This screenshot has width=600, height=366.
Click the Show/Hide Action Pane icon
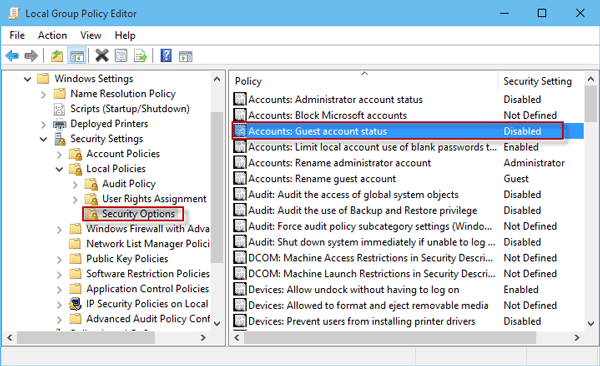pos(186,56)
